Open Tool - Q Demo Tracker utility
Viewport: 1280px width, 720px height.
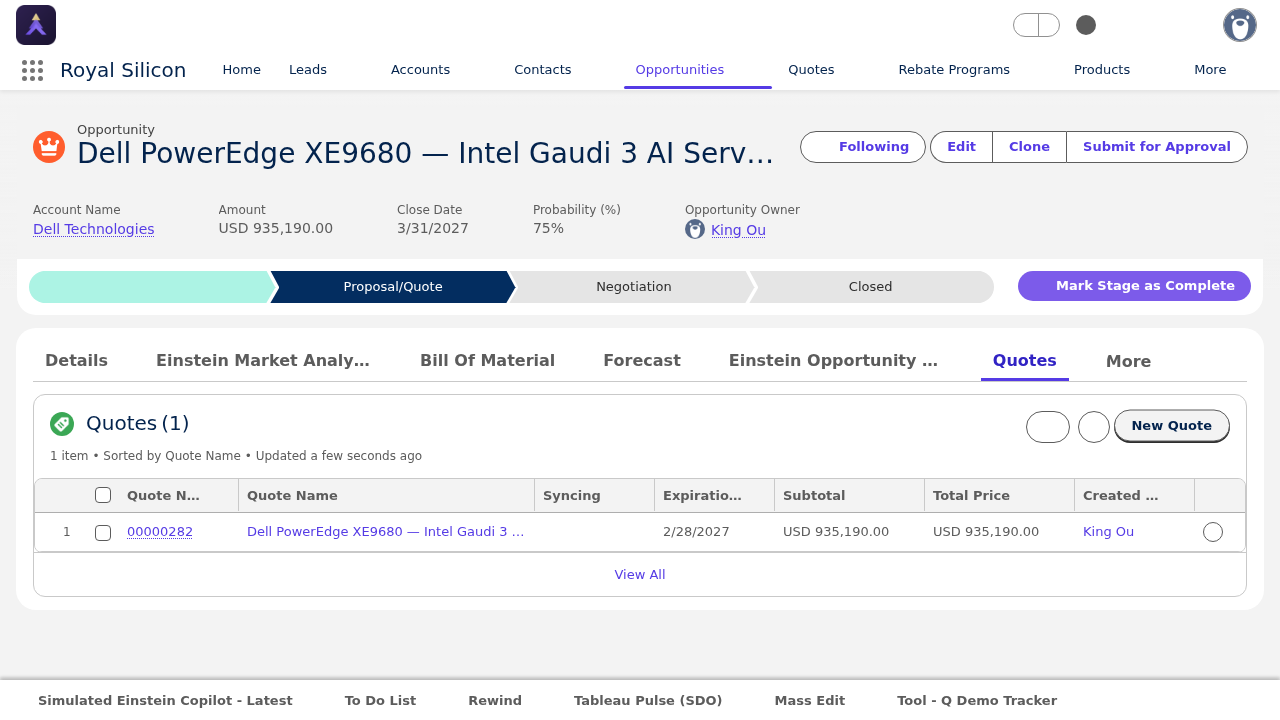pos(977,701)
